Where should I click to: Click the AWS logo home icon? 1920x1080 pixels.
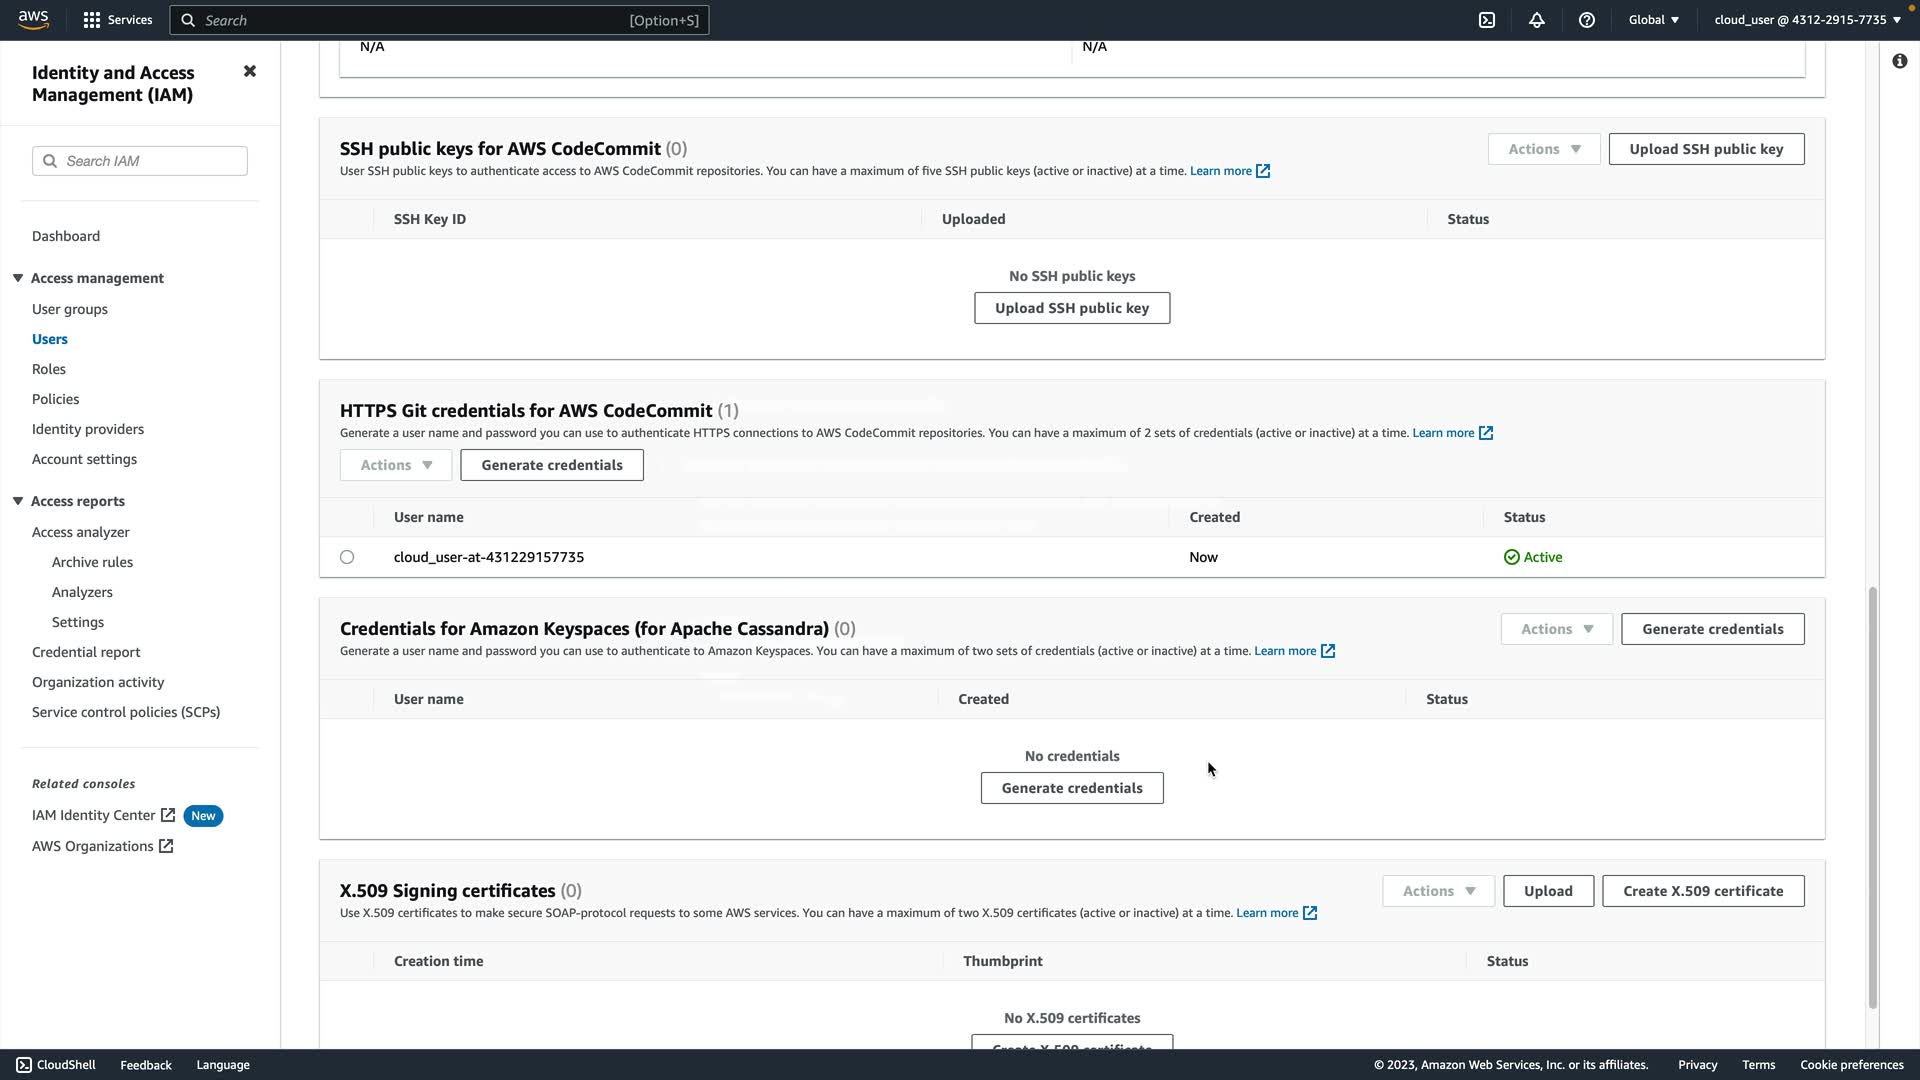click(x=33, y=20)
